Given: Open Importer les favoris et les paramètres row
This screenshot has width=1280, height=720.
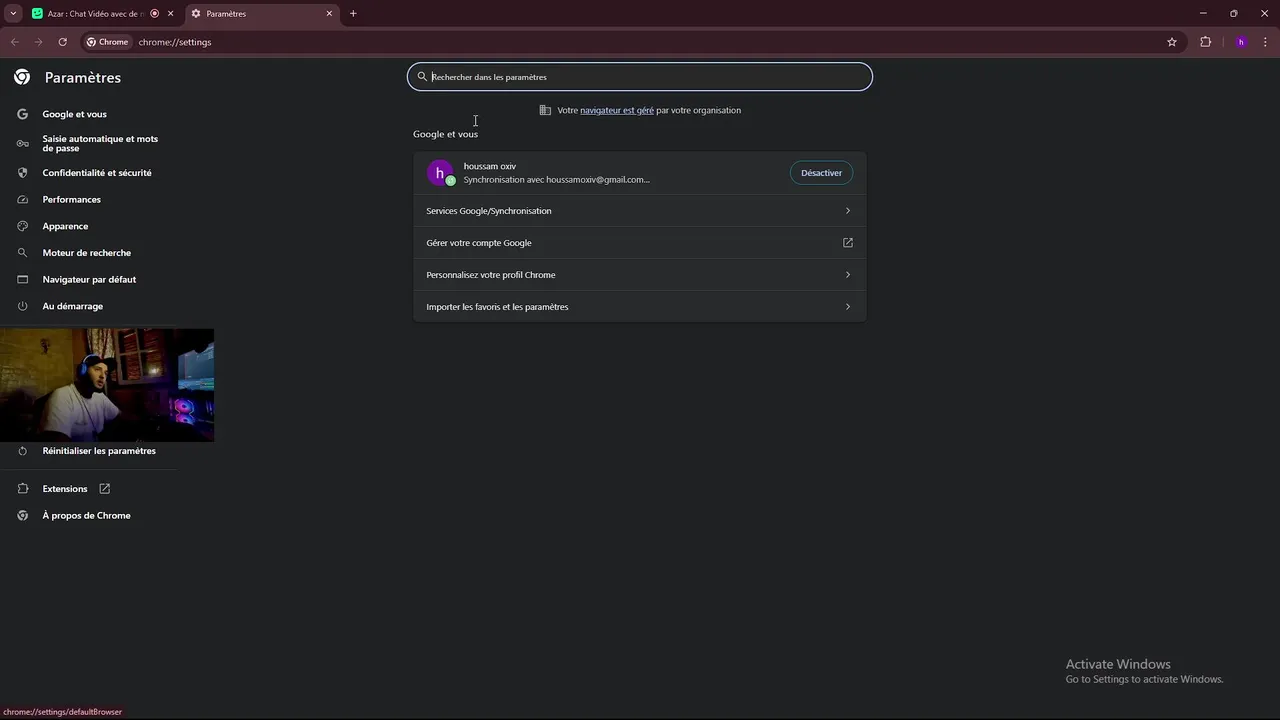Looking at the screenshot, I should 640,307.
